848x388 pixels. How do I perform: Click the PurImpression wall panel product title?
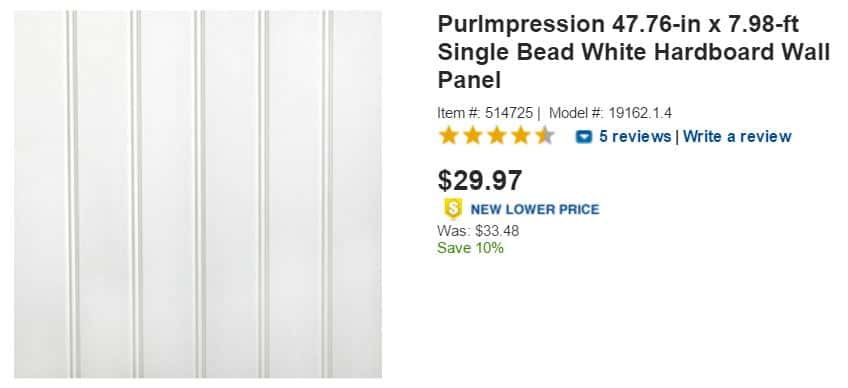(633, 52)
